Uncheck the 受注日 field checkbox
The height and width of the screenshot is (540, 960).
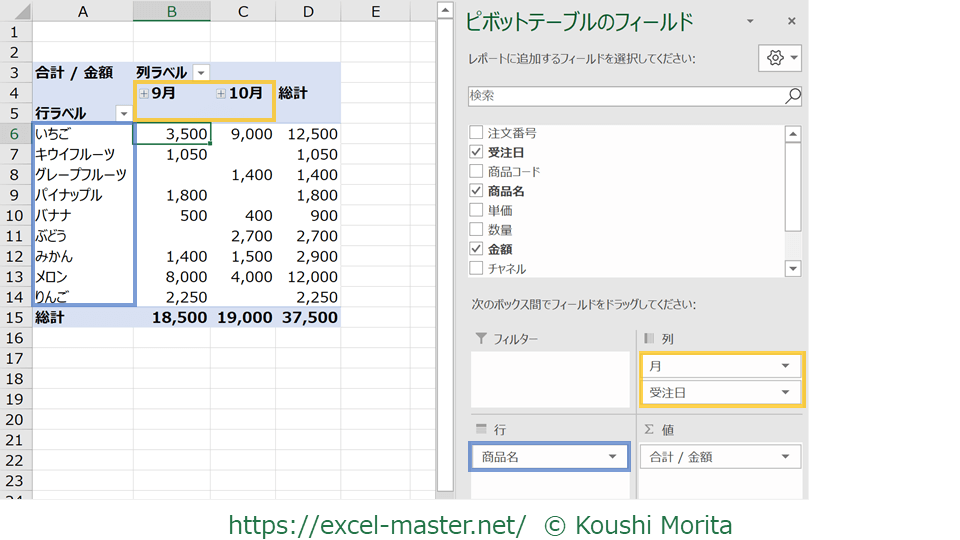coord(477,152)
